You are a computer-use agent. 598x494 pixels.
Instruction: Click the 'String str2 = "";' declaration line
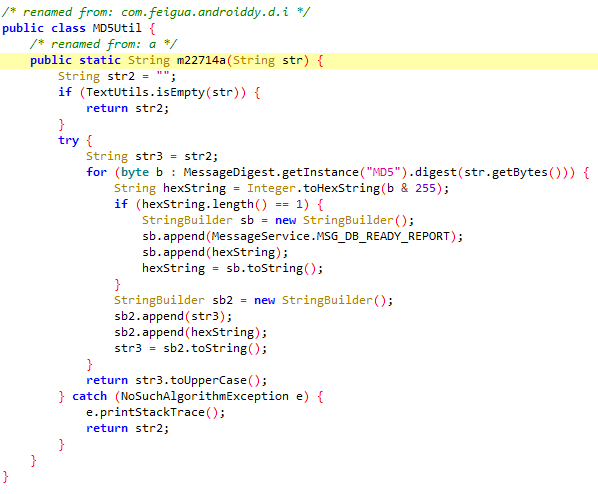point(117,76)
